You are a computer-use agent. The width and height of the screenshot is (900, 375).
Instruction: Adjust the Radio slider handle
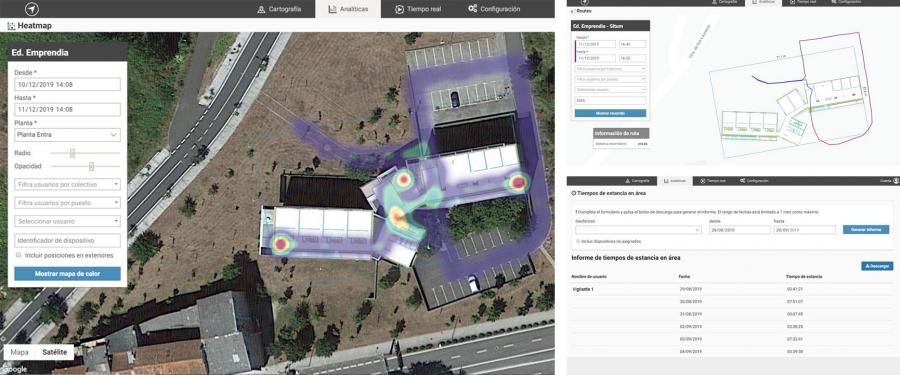(x=72, y=153)
